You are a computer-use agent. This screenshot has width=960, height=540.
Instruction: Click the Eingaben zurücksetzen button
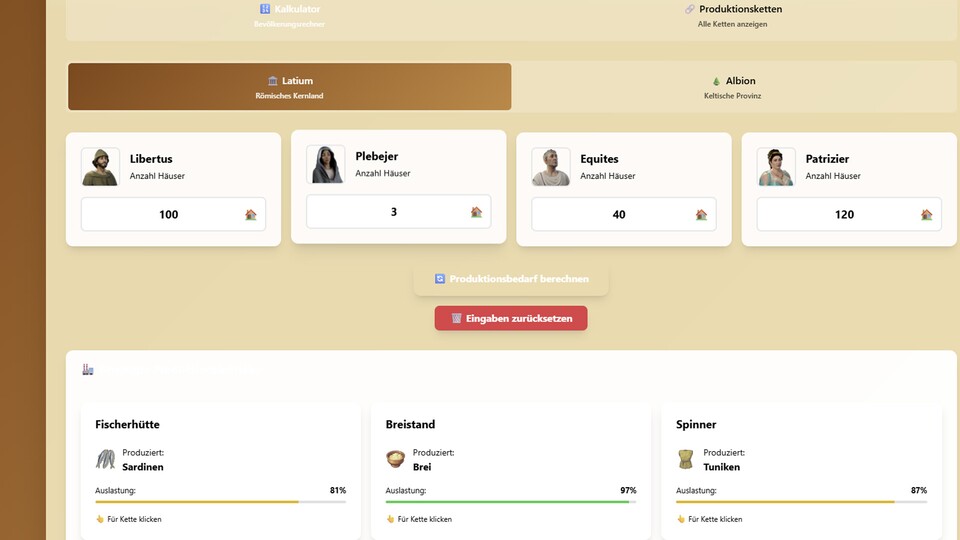pos(511,318)
